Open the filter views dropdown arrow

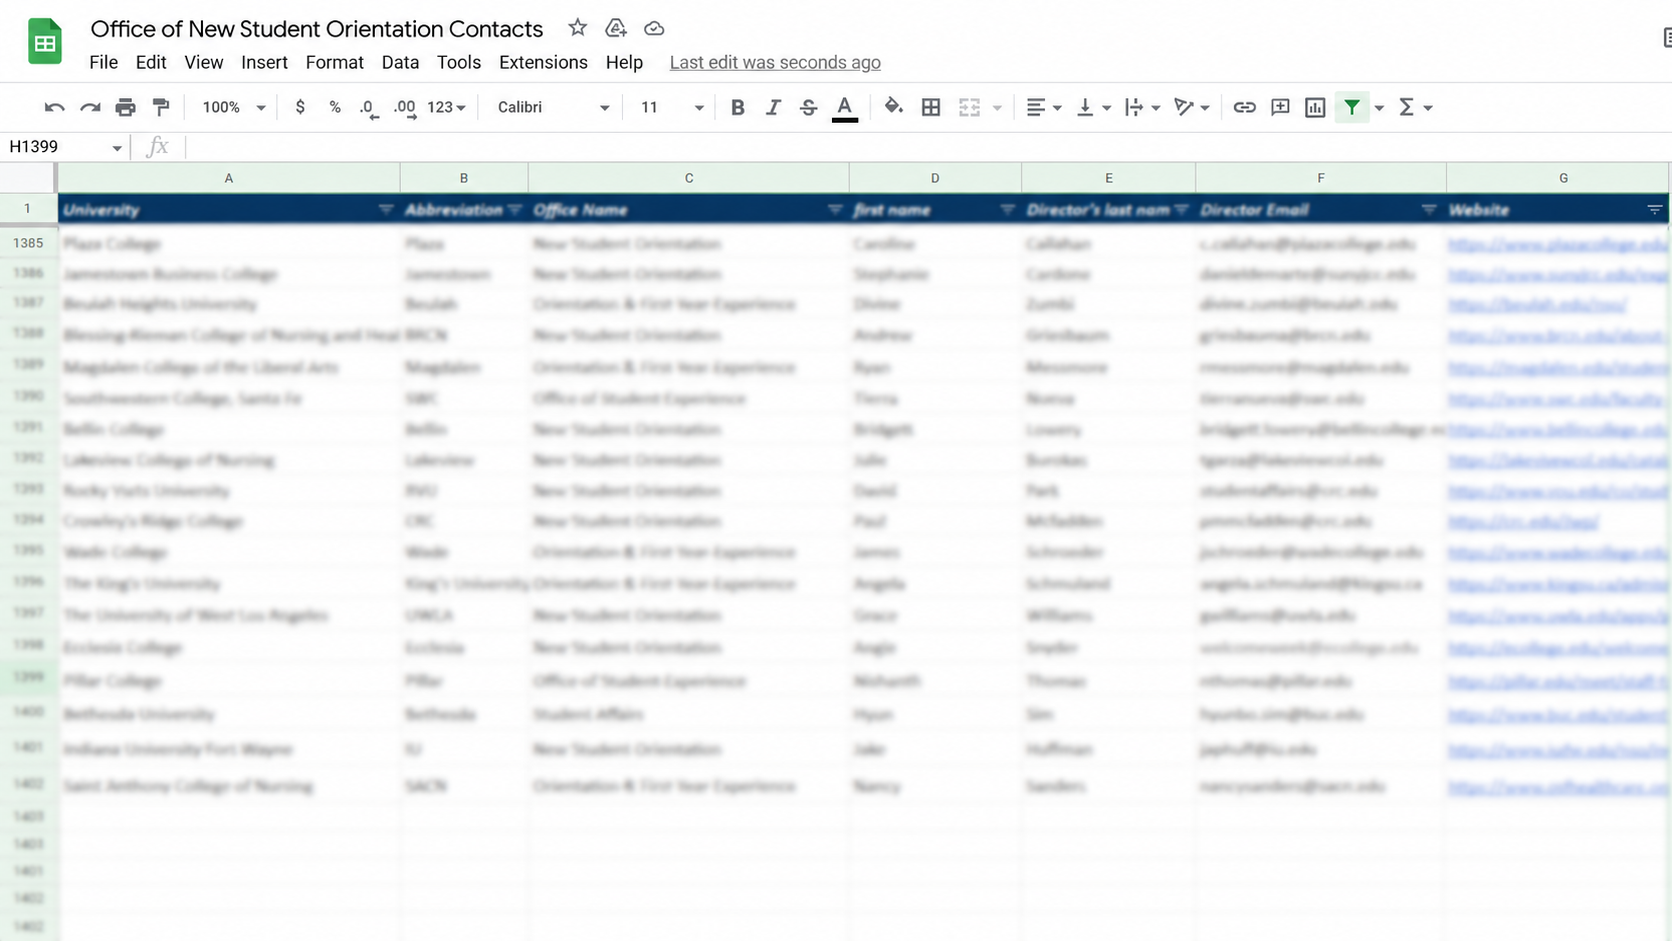(1379, 108)
